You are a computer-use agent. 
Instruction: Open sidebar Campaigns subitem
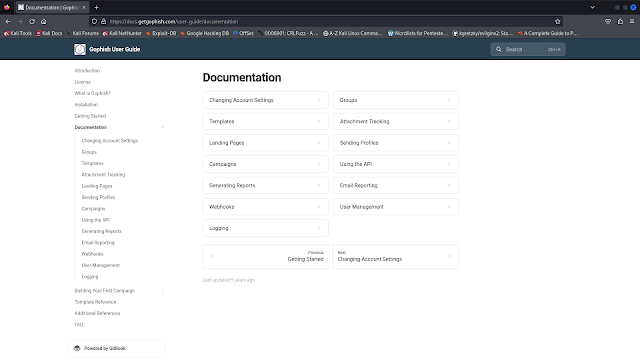[93, 209]
